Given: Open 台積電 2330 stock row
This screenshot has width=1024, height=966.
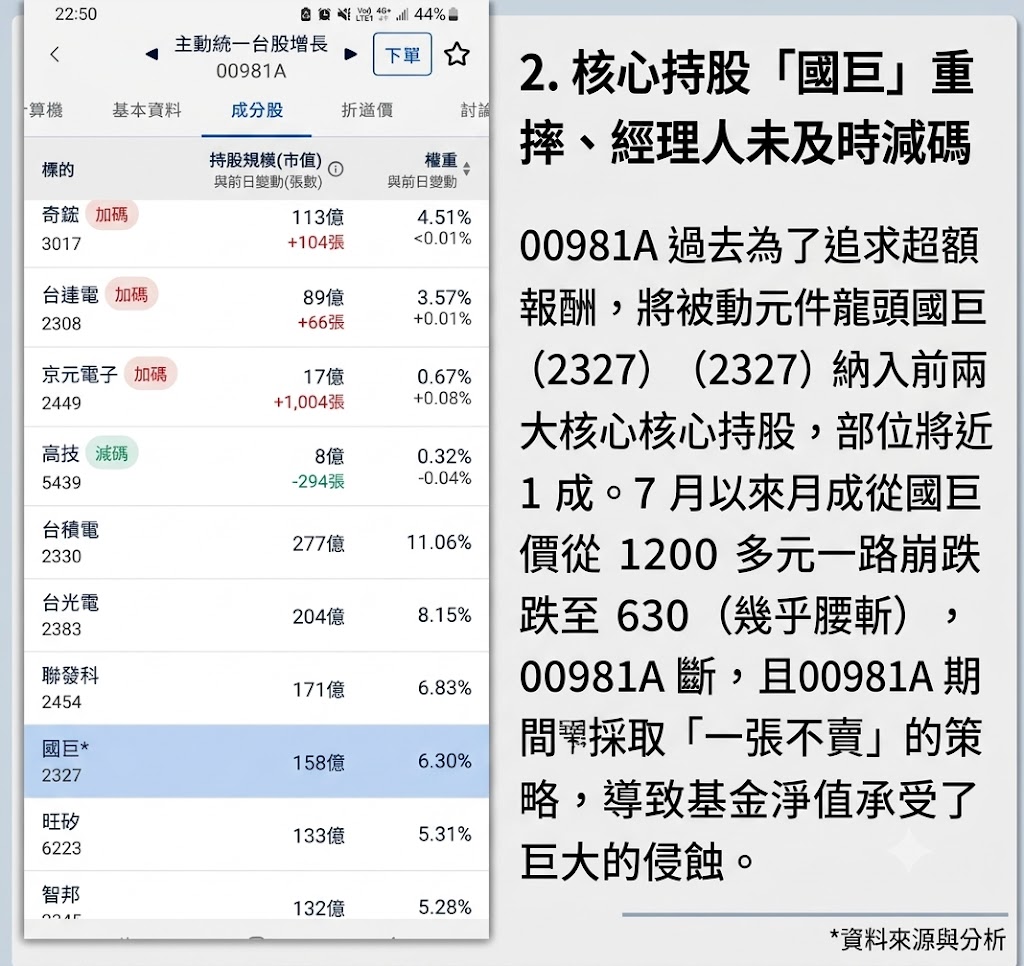Looking at the screenshot, I should (x=257, y=542).
